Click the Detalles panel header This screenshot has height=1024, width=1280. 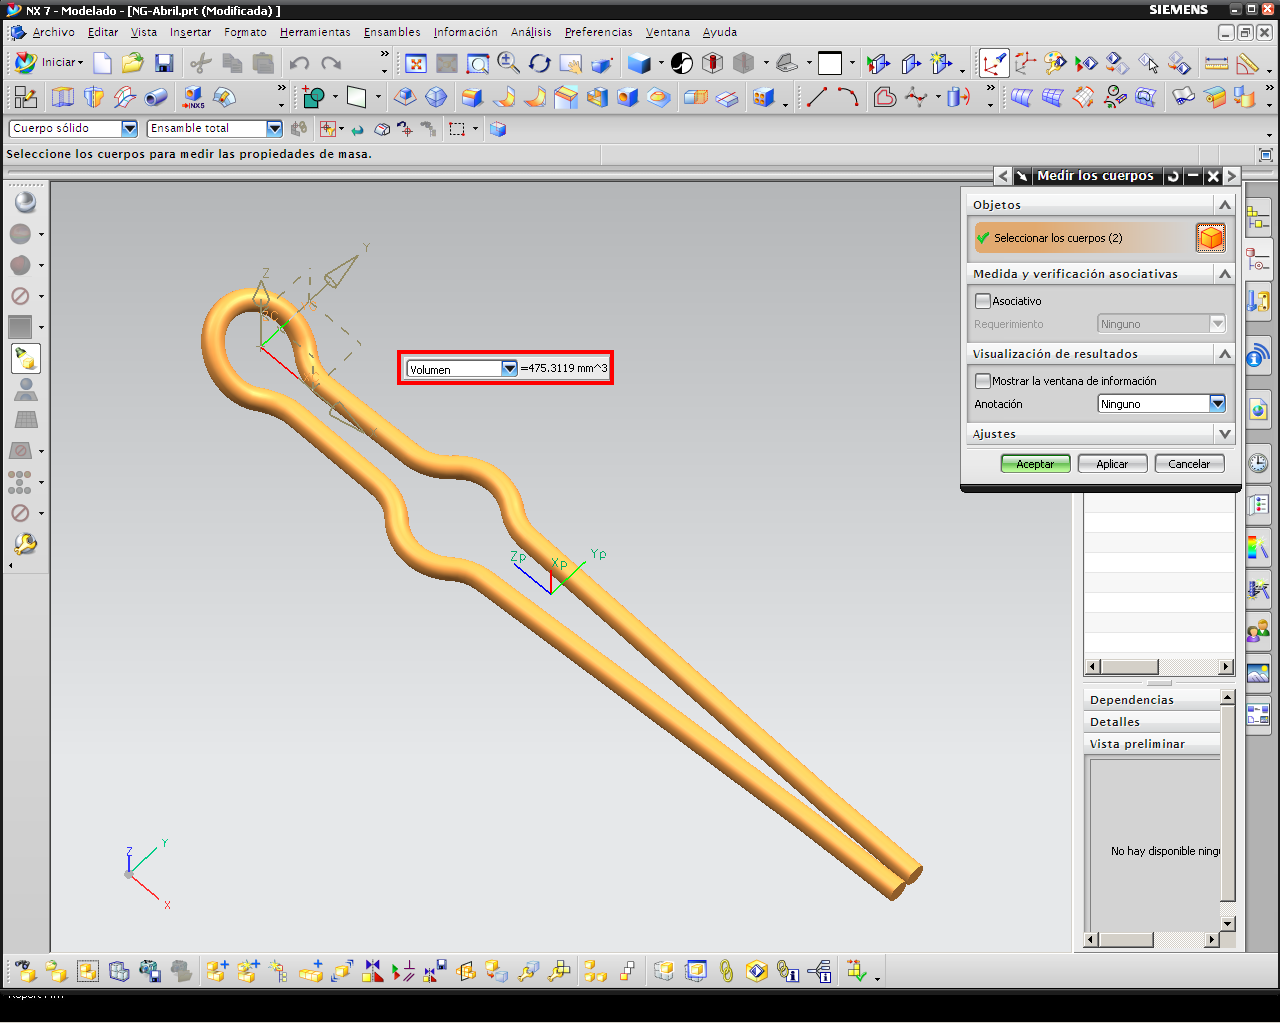tap(1152, 721)
